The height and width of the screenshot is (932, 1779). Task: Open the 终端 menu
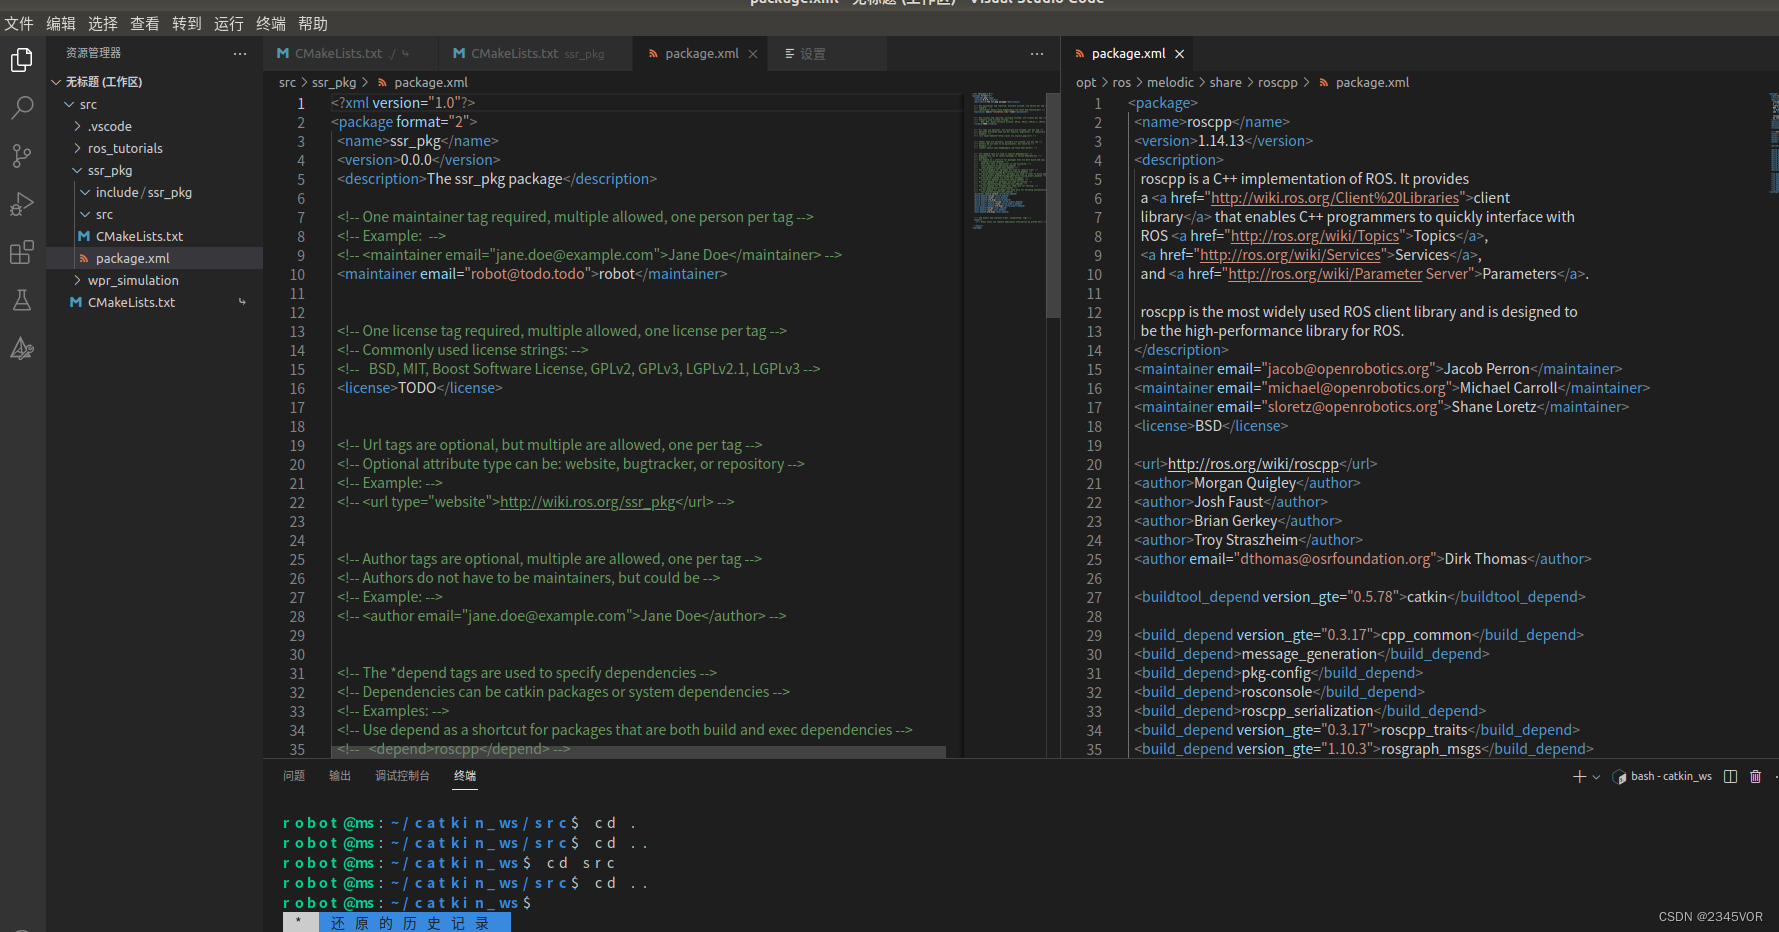[x=271, y=23]
